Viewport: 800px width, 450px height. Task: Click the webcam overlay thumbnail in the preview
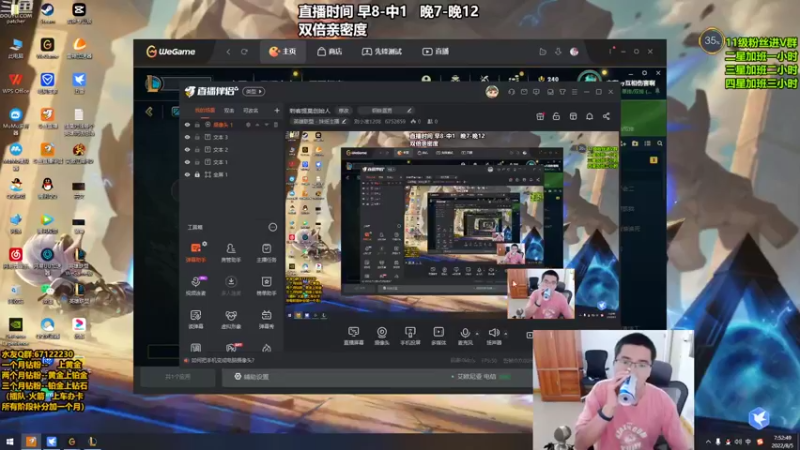[x=541, y=294]
